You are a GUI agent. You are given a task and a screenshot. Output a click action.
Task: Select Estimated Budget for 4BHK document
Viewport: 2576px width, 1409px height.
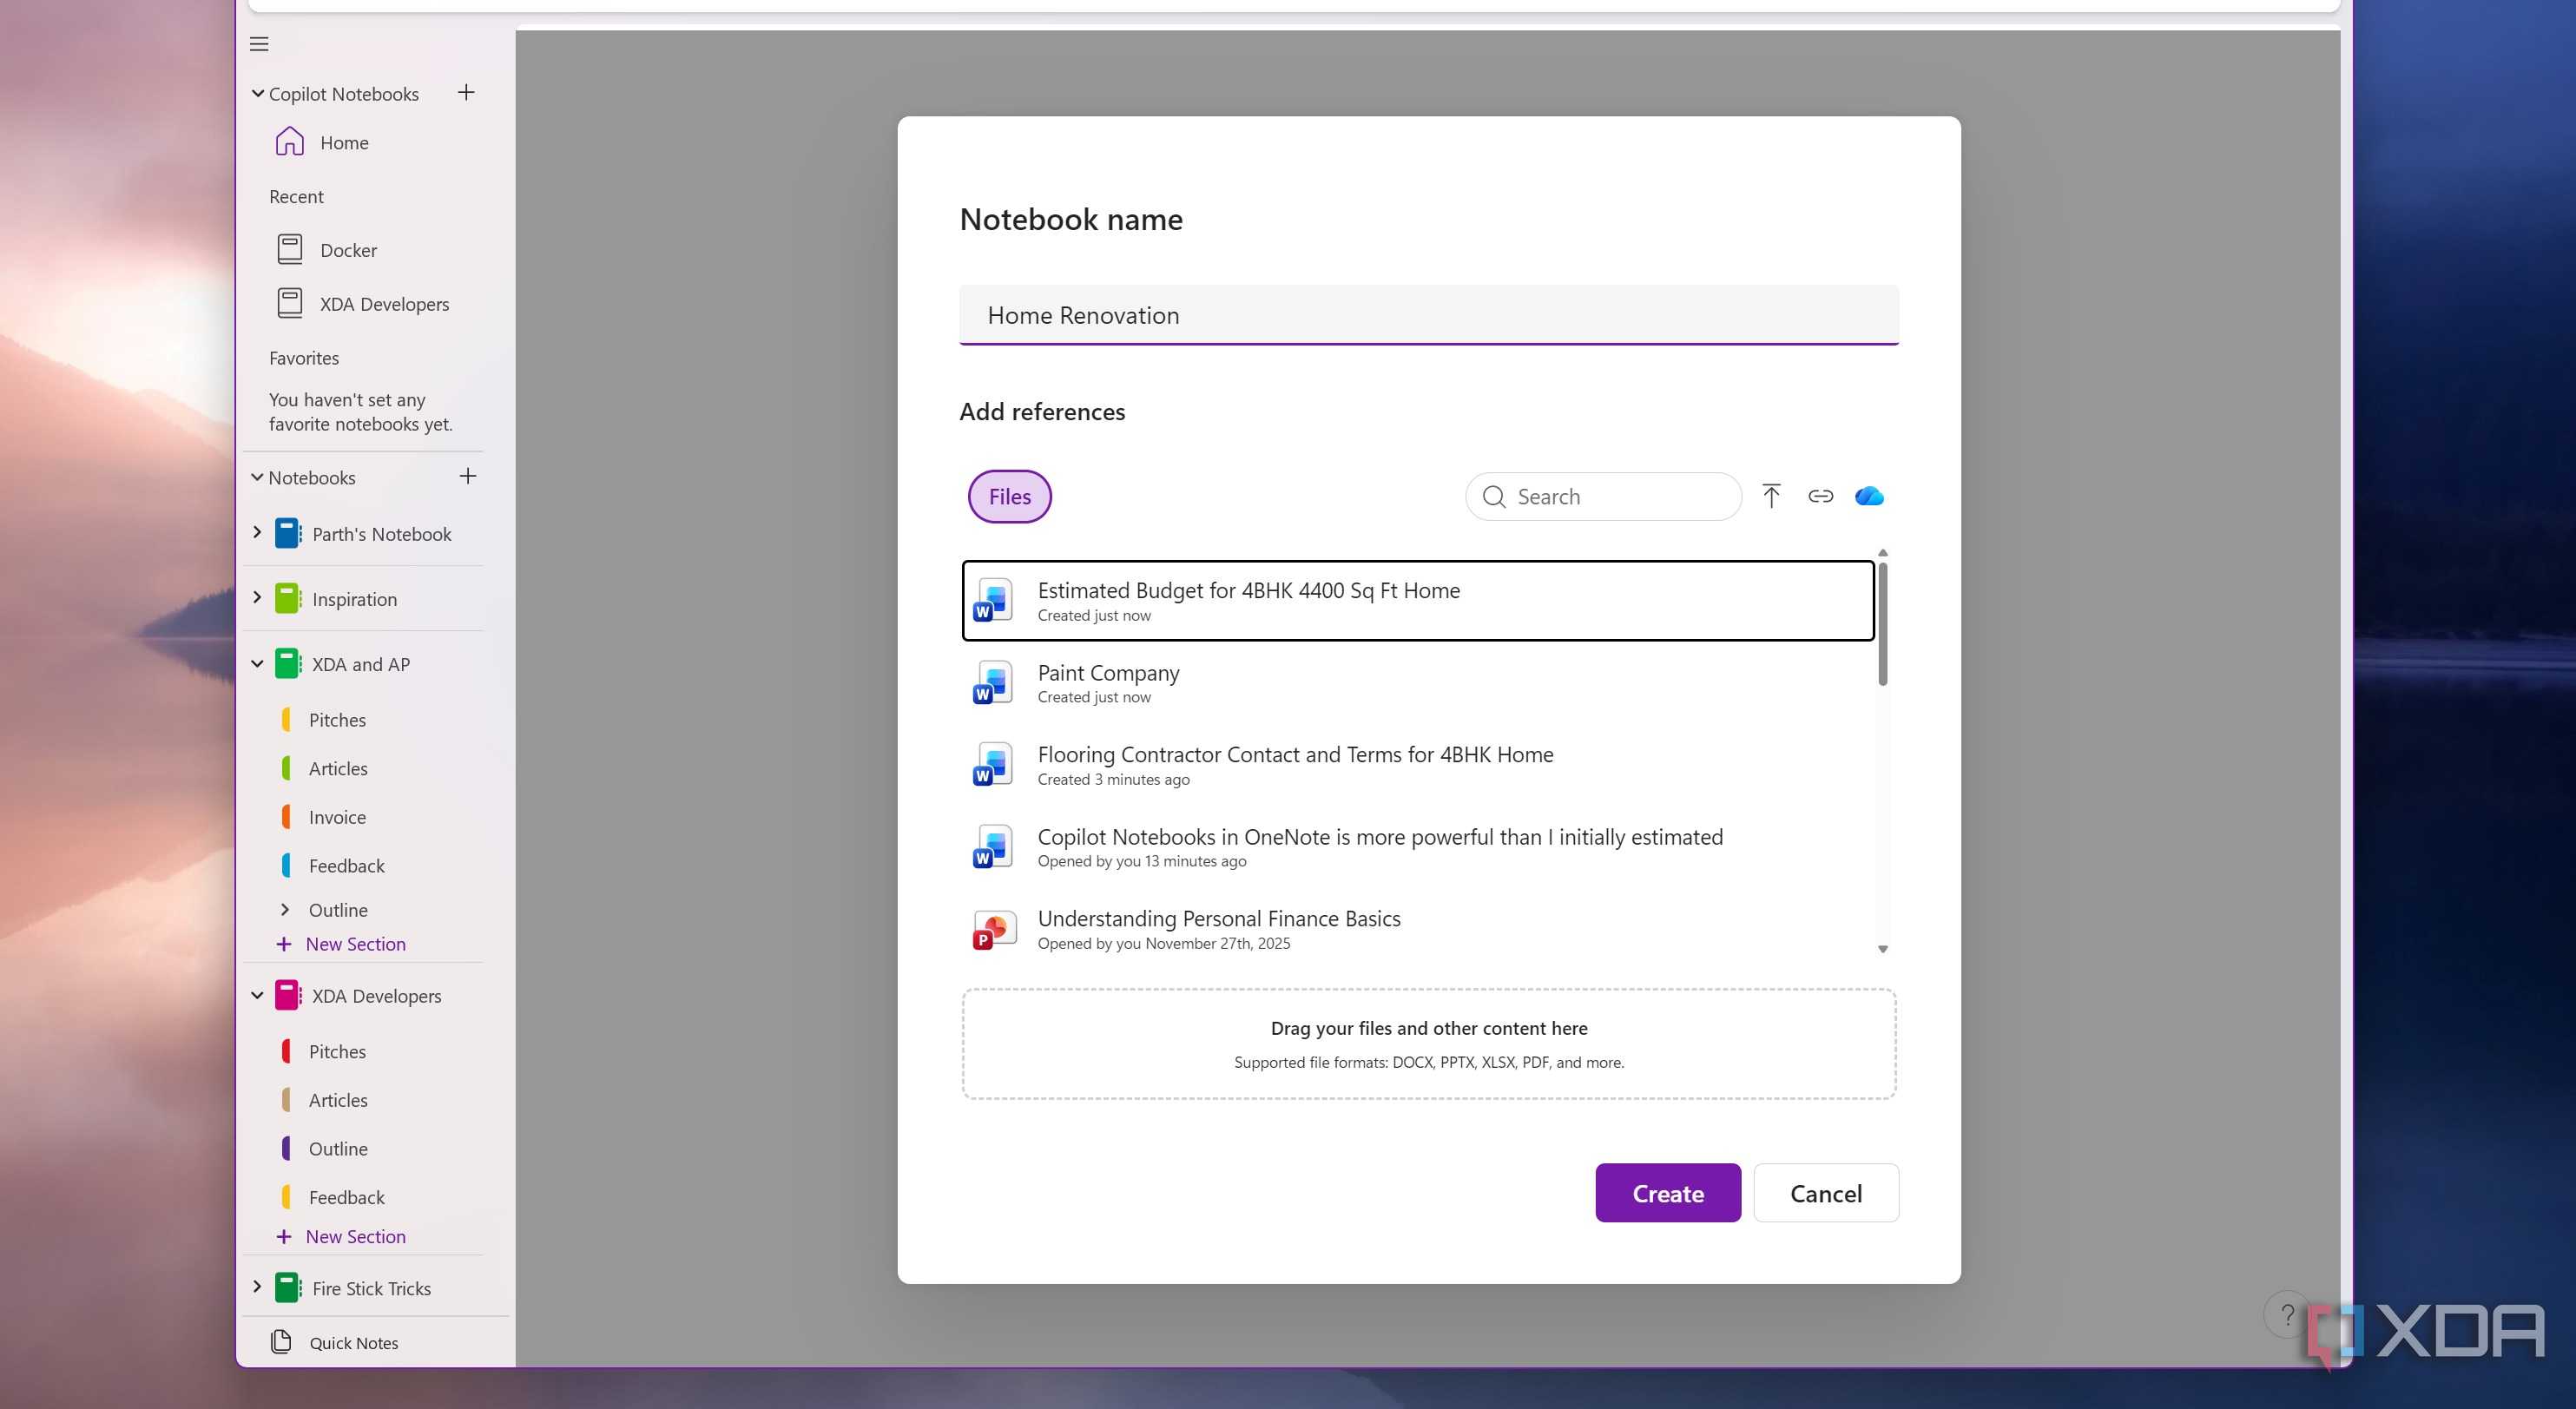pyautogui.click(x=1417, y=601)
